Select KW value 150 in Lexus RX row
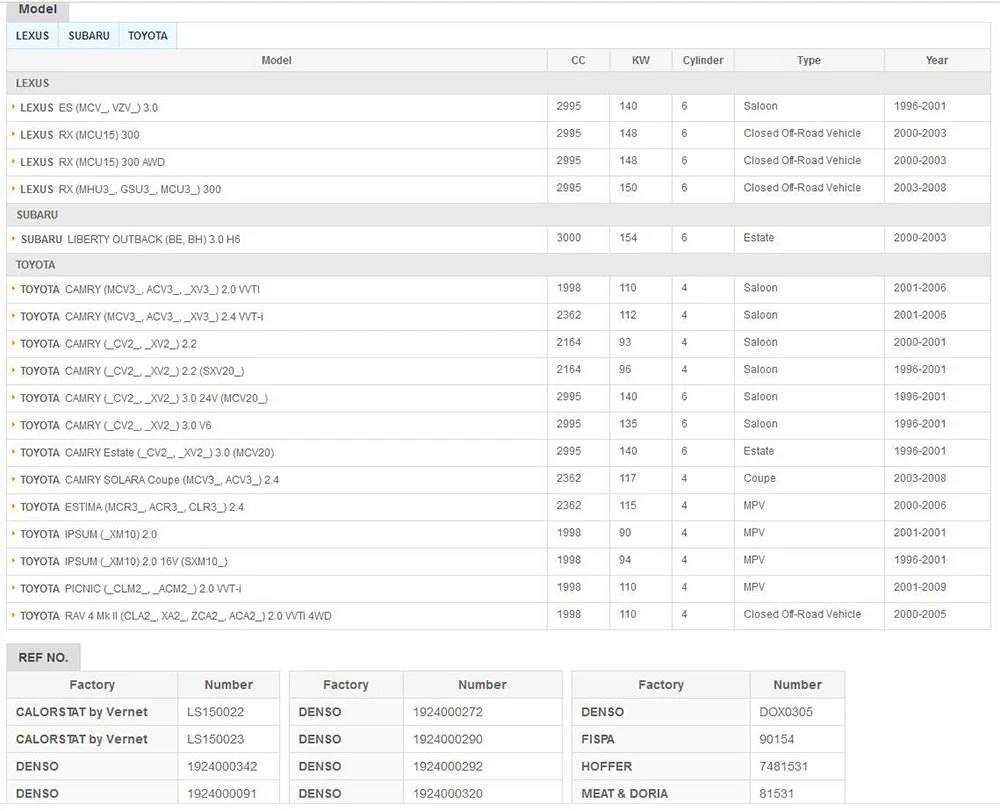Screen dimensions: 1000x811 click(x=628, y=188)
